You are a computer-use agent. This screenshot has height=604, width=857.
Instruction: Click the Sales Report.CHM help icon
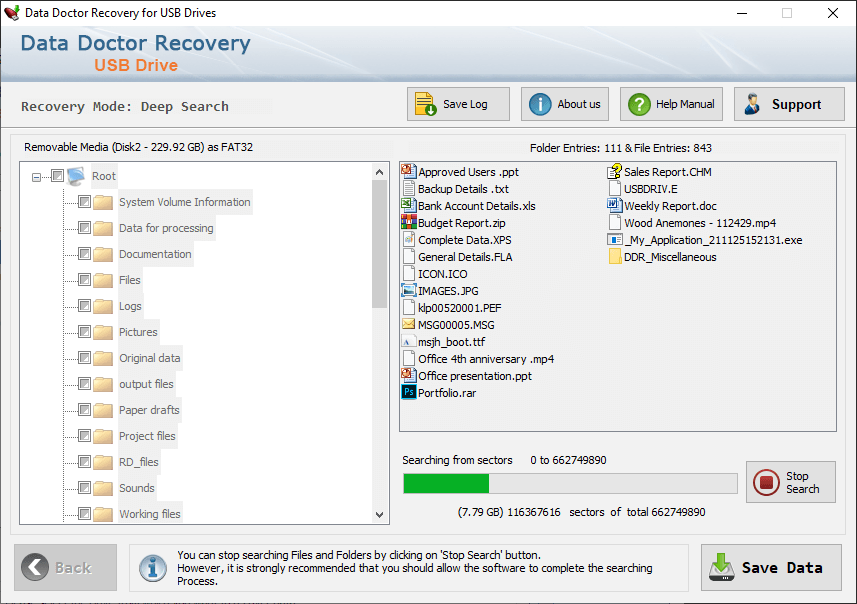pos(614,172)
